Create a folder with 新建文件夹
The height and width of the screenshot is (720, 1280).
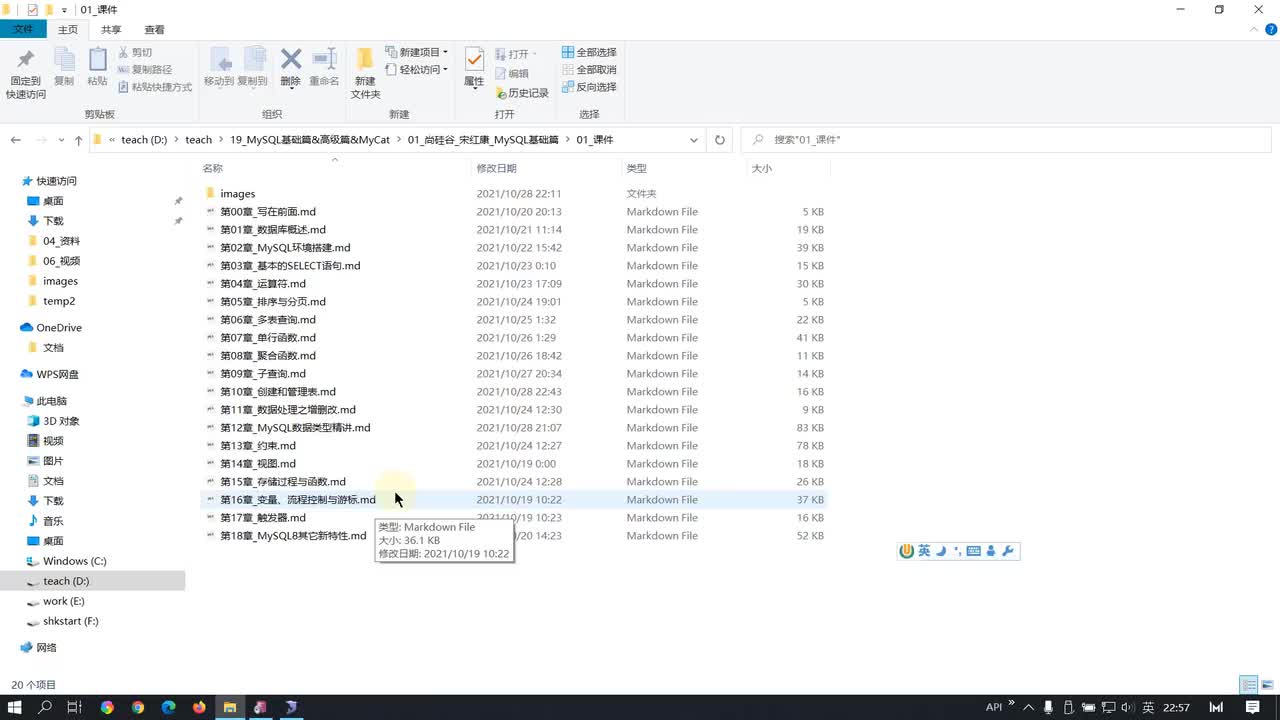(x=365, y=73)
